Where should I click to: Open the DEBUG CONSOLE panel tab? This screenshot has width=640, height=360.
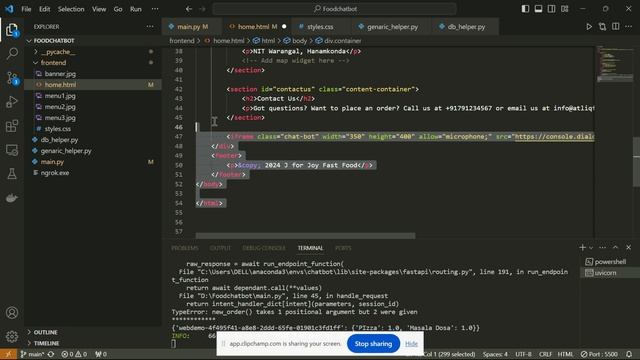click(264, 248)
